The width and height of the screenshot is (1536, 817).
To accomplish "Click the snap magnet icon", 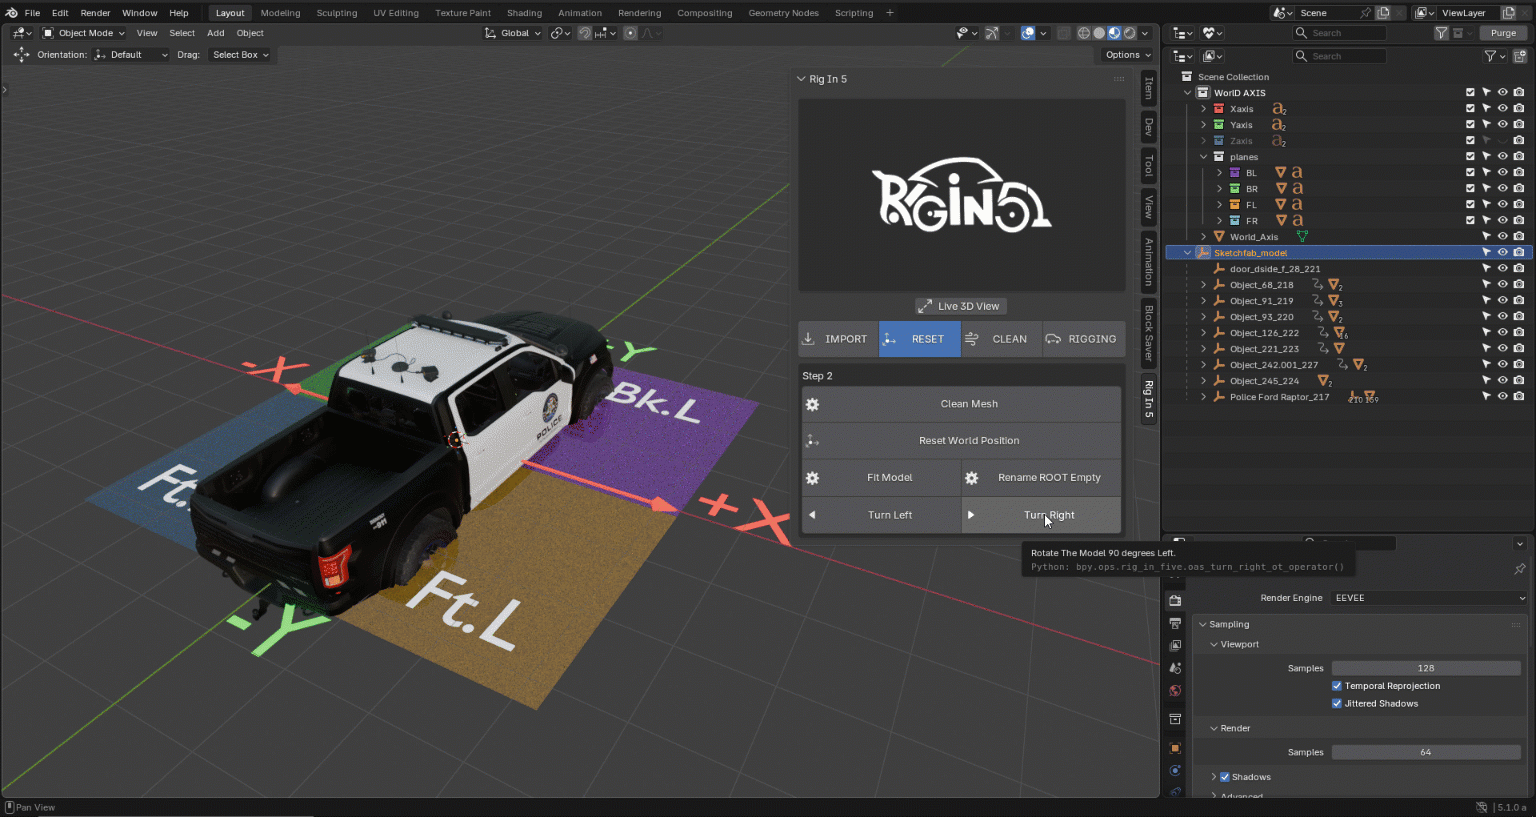I will pyautogui.click(x=585, y=33).
